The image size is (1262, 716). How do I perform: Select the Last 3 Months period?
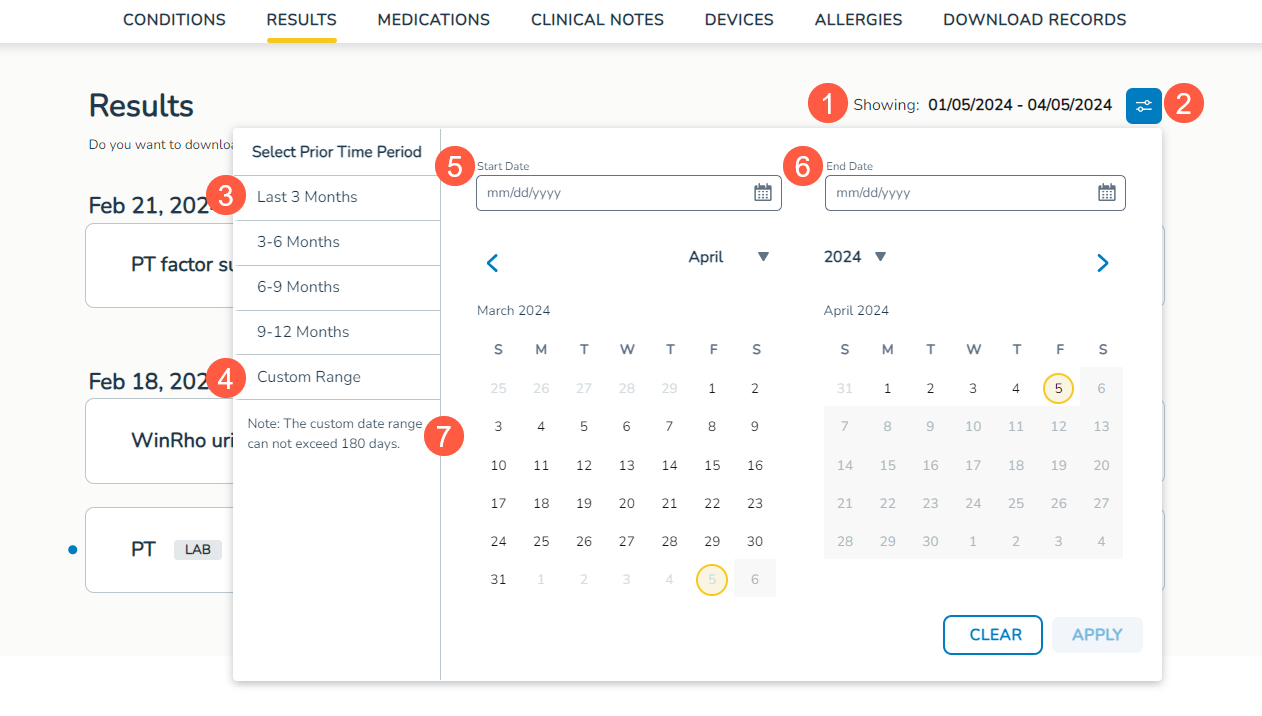coord(307,197)
